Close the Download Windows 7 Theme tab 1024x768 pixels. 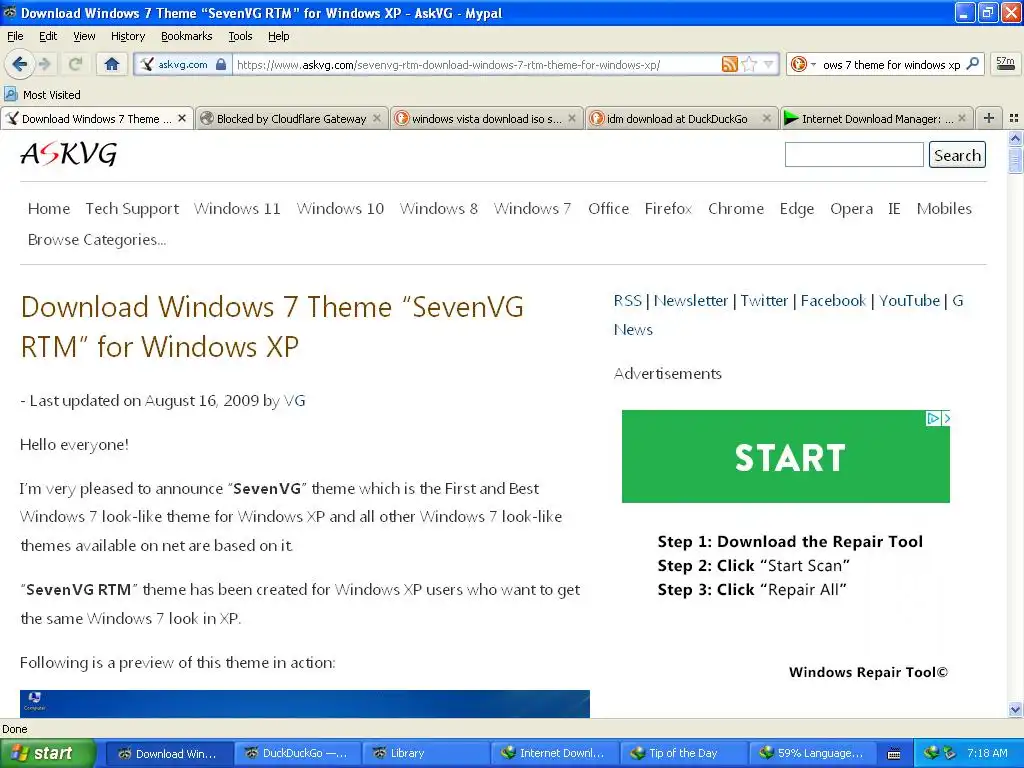click(182, 118)
